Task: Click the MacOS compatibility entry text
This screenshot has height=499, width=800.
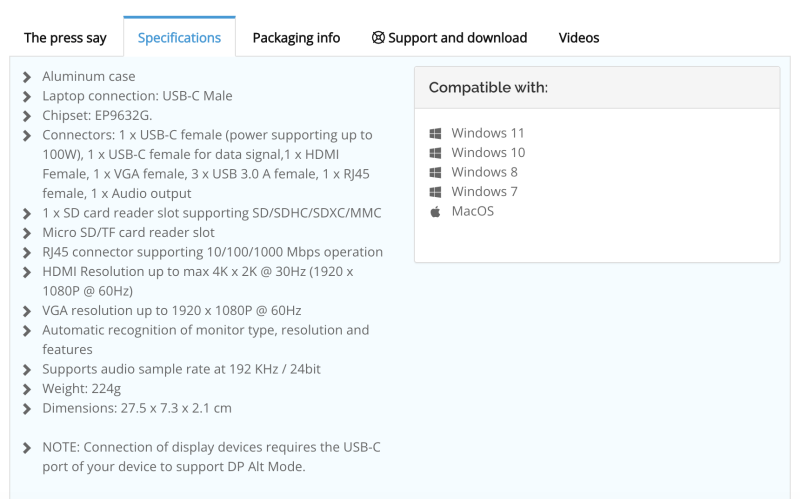Action: click(x=472, y=211)
